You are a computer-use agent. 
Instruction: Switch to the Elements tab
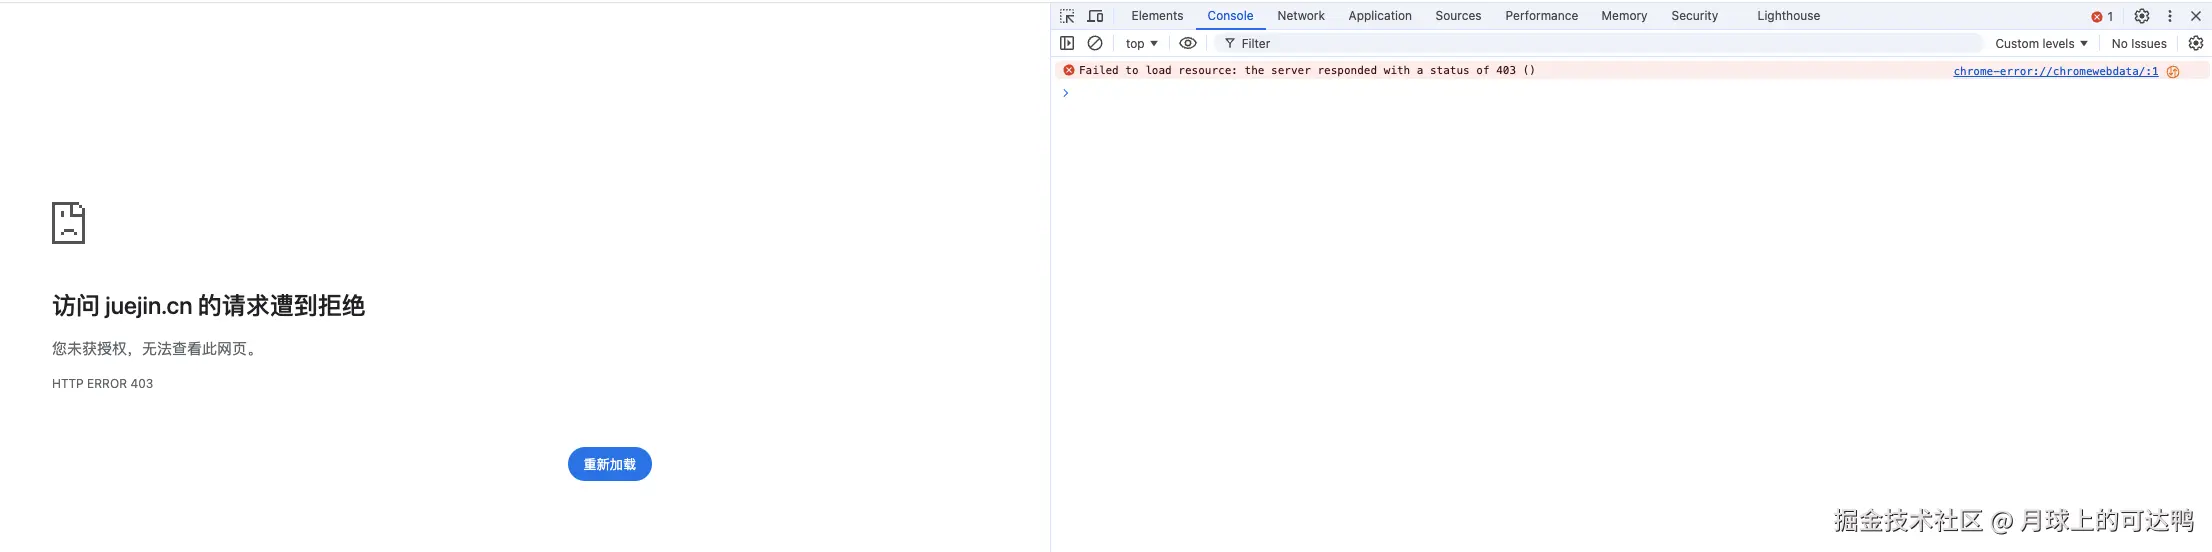coord(1157,16)
